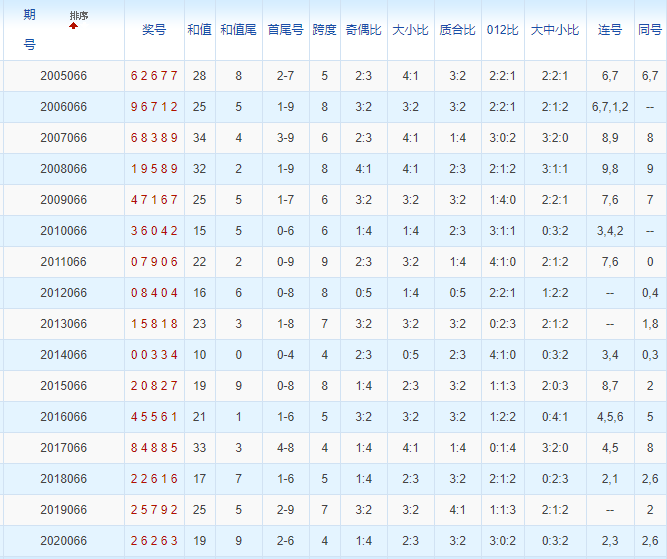Click winning number 4 5 5 6 1

tap(154, 416)
